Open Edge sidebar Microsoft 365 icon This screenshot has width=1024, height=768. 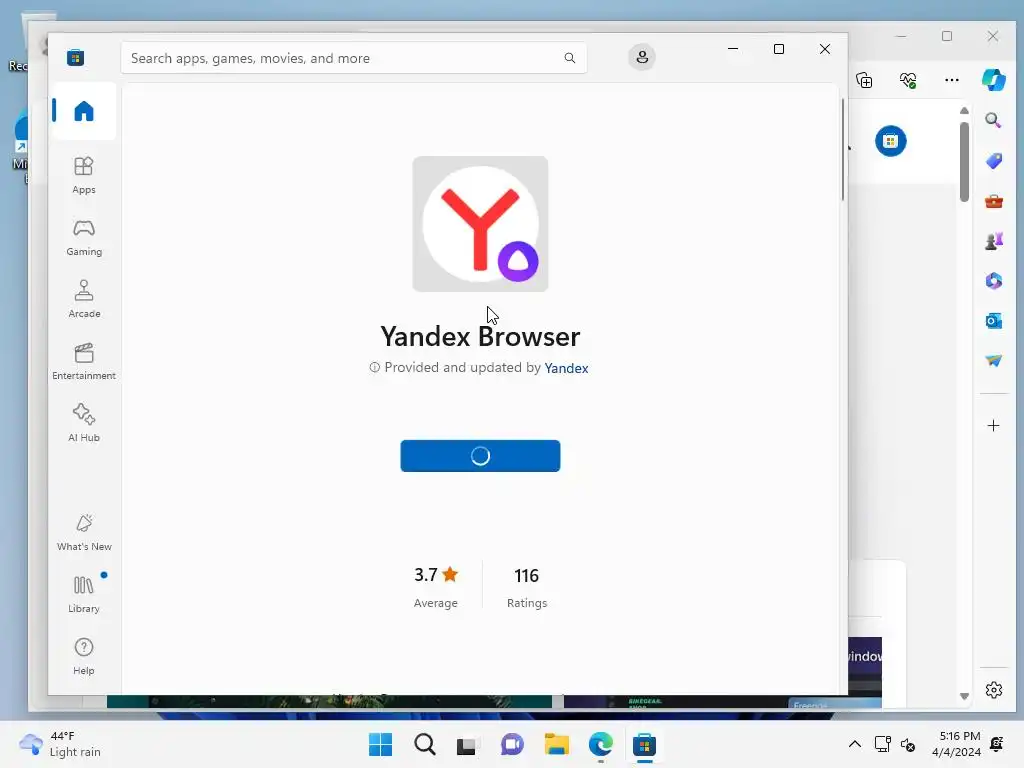[x=993, y=281]
